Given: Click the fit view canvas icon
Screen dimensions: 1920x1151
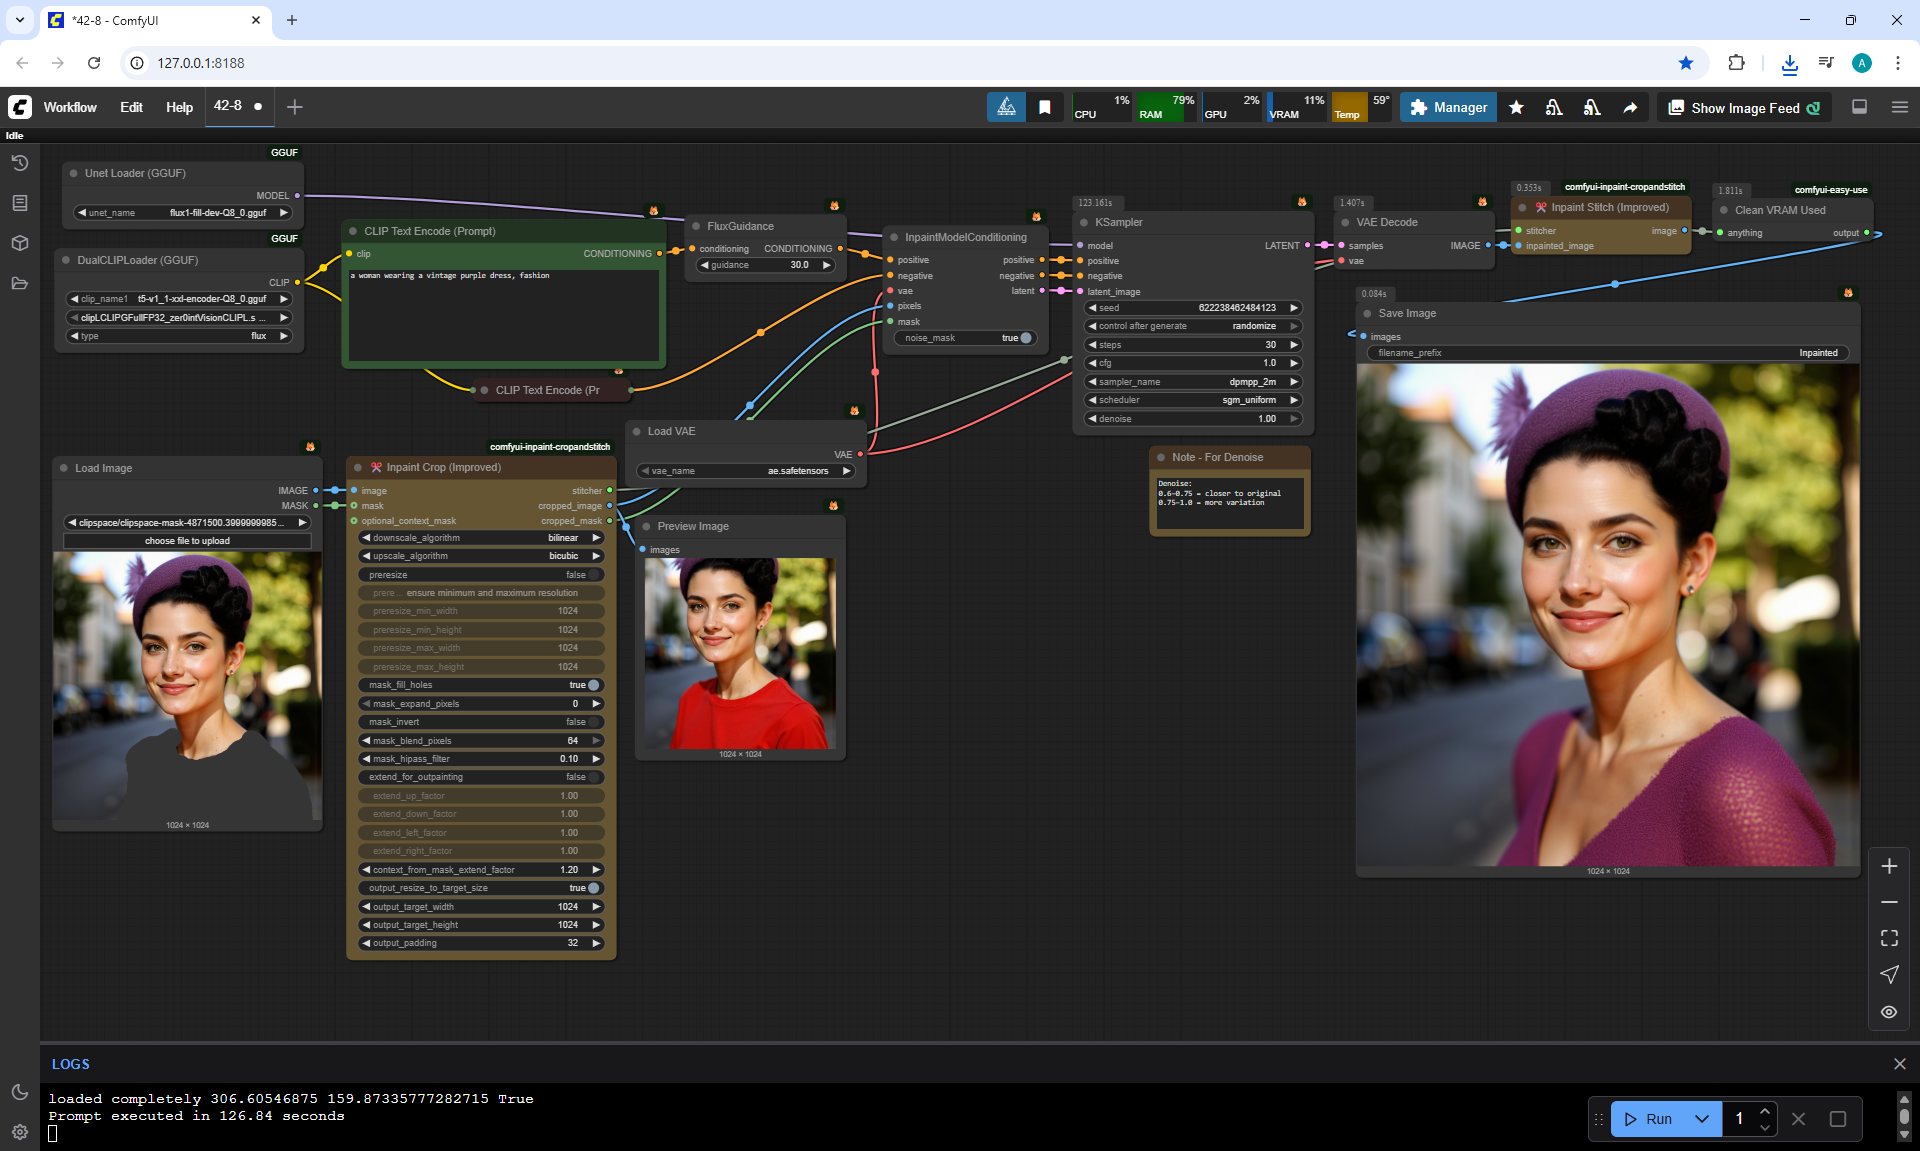Looking at the screenshot, I should coord(1889,938).
